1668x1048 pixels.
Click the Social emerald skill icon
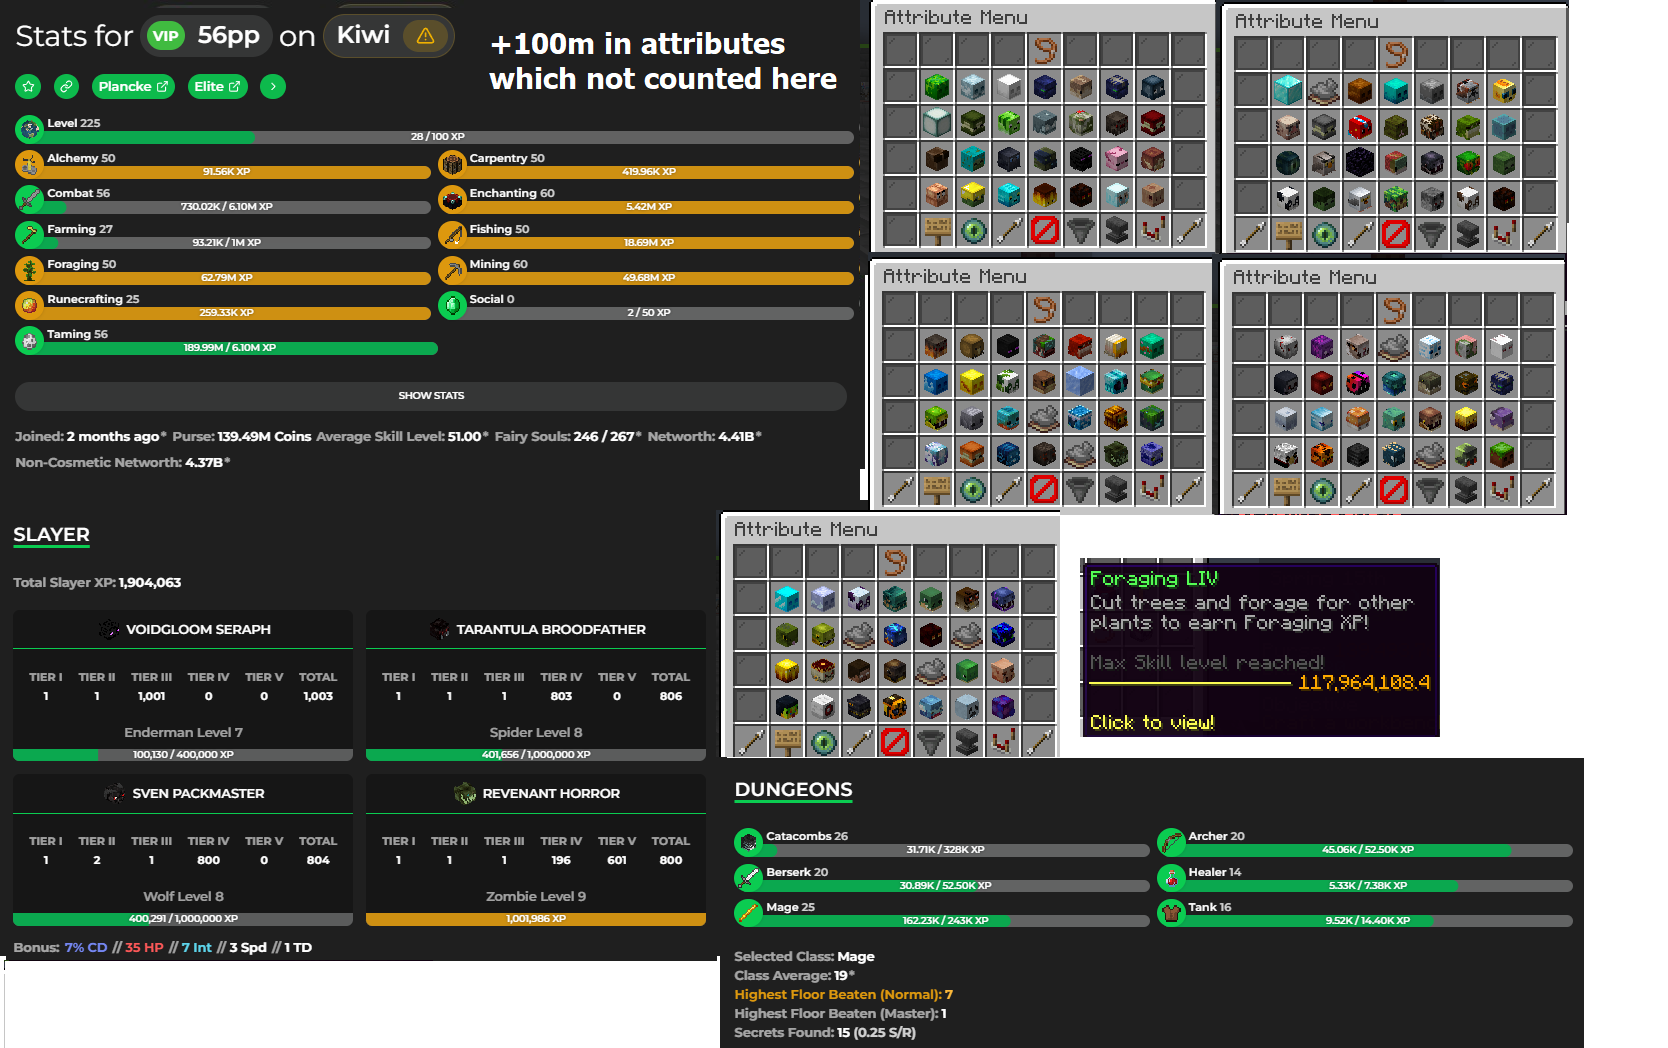point(452,305)
